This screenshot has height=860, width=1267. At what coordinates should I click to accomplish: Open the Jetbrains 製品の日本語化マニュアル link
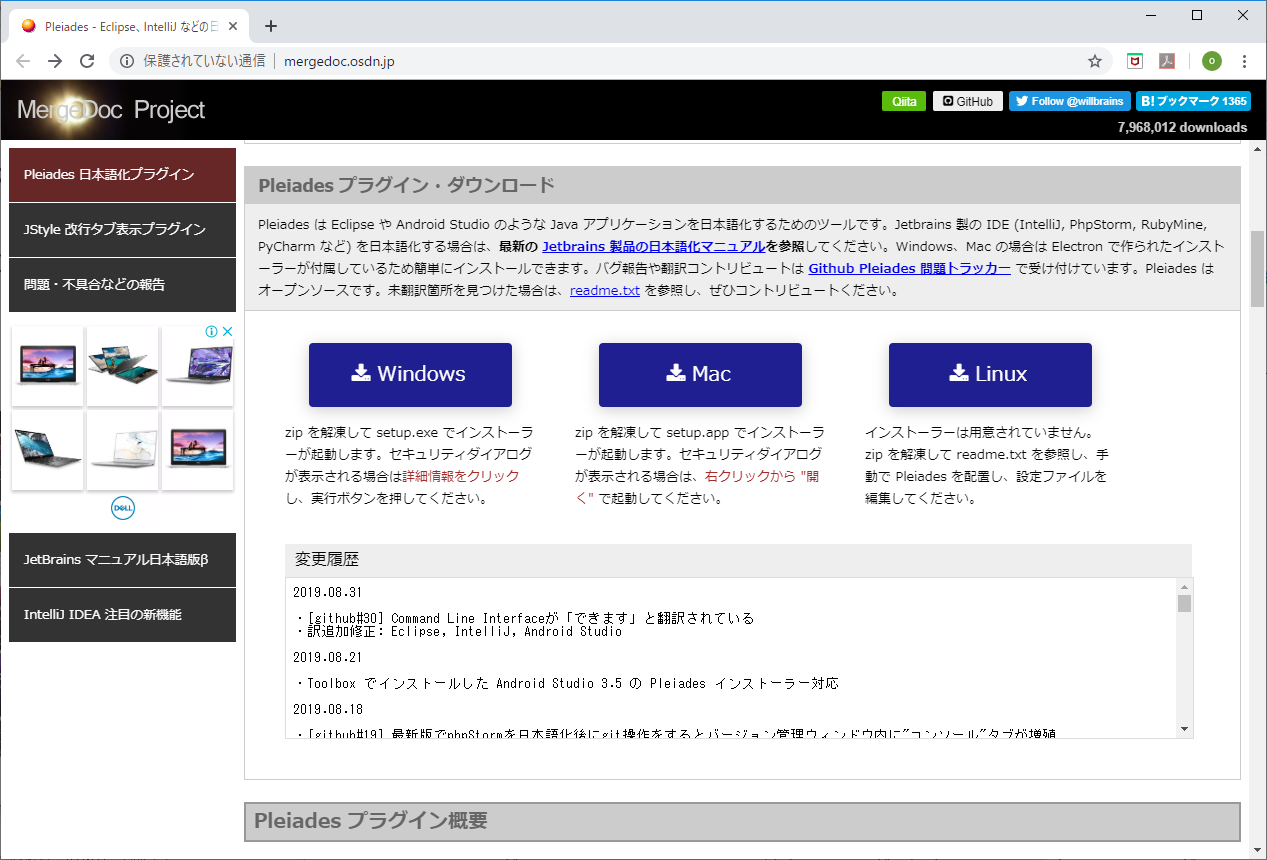click(x=654, y=246)
